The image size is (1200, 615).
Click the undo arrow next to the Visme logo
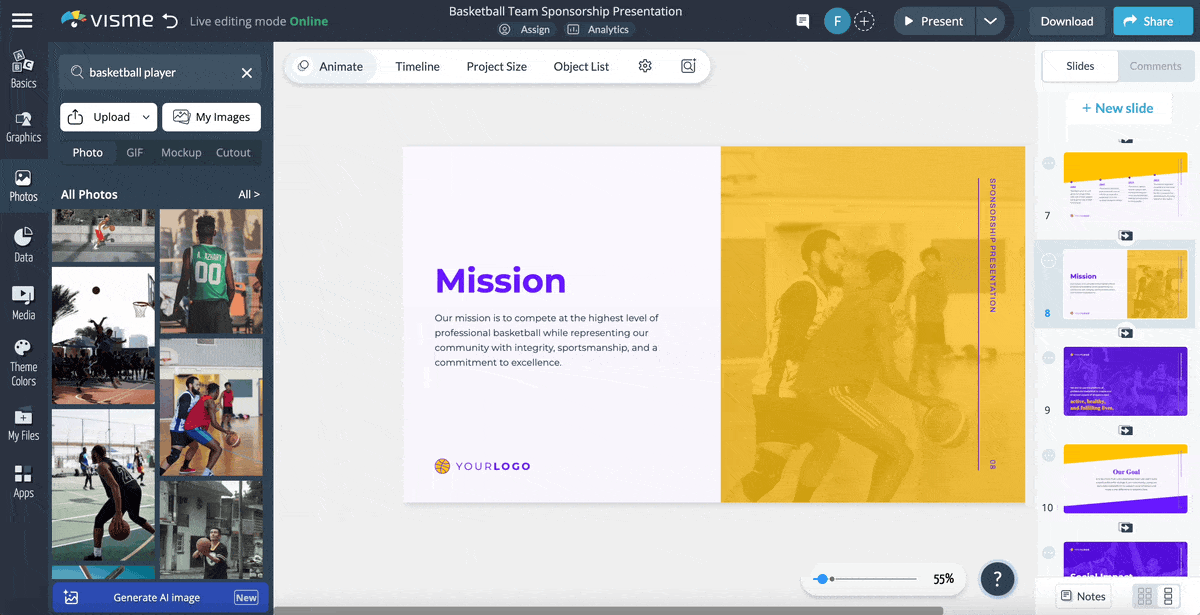tap(170, 21)
